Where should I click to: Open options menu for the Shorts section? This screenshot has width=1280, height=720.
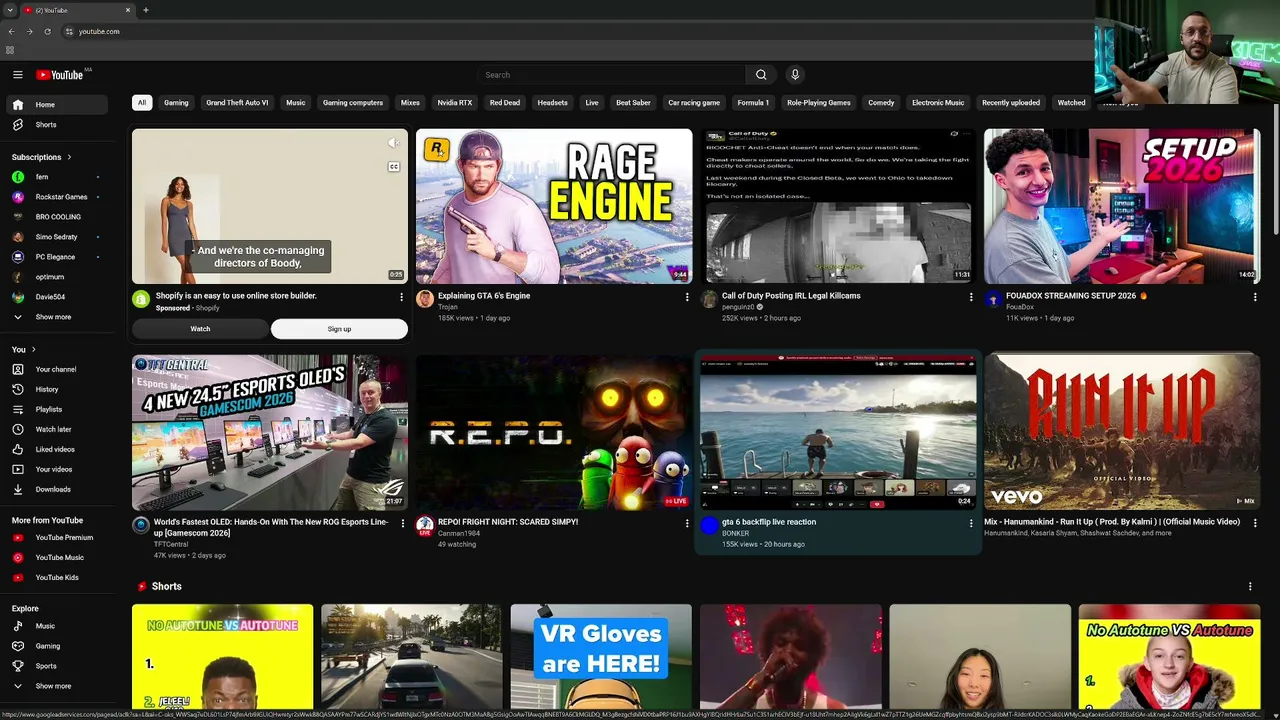coord(1250,587)
